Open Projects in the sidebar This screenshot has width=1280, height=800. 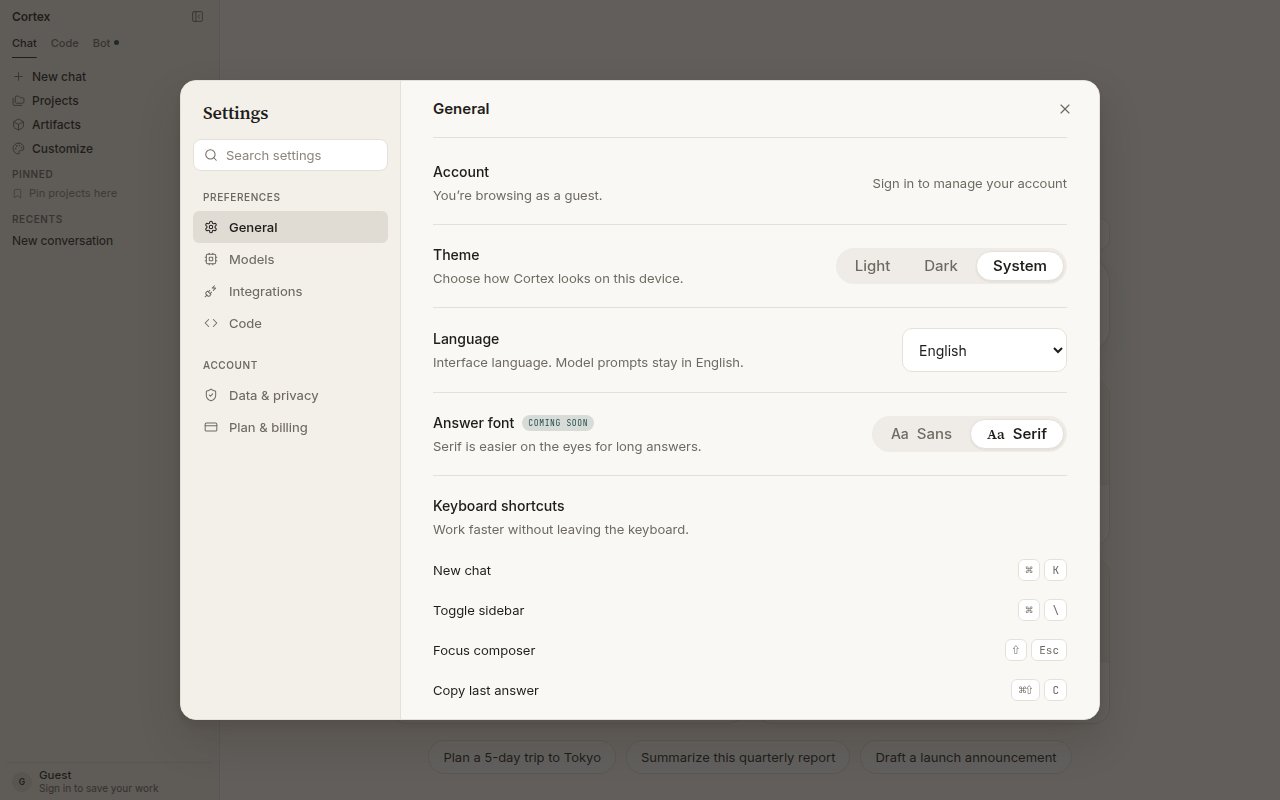109,100
